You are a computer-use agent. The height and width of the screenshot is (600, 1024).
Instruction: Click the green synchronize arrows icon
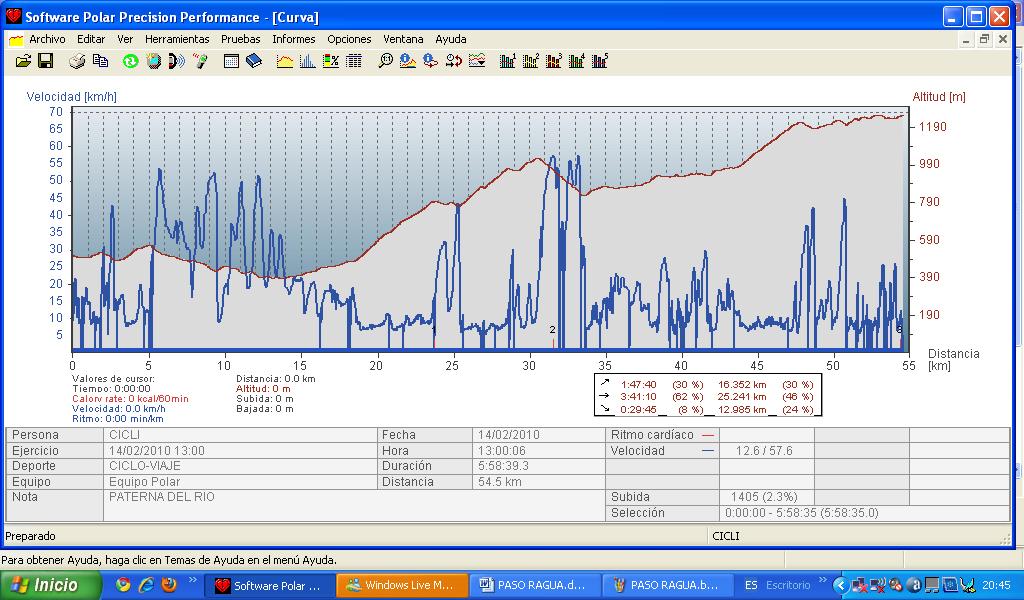click(131, 61)
